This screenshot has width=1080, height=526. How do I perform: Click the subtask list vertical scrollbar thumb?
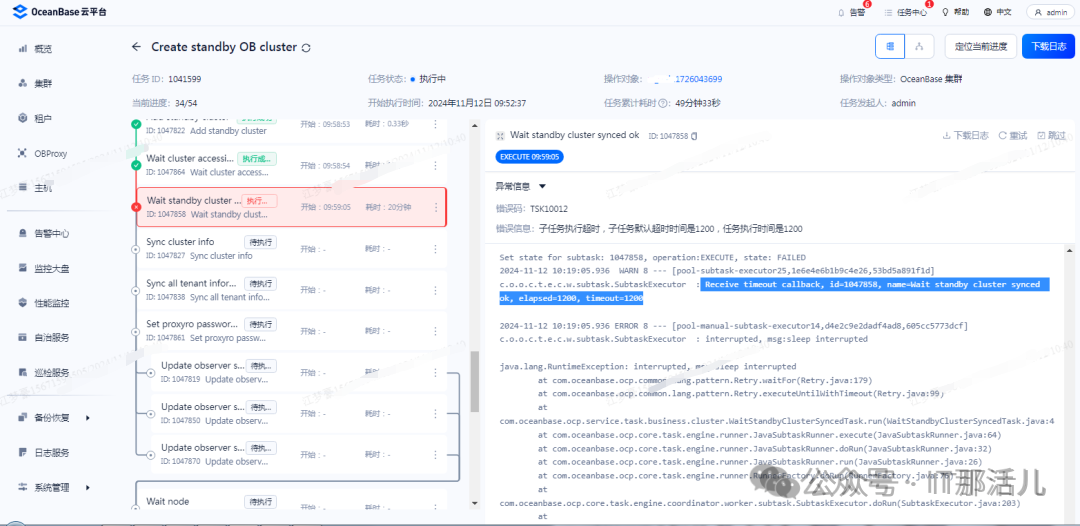pyautogui.click(x=474, y=381)
